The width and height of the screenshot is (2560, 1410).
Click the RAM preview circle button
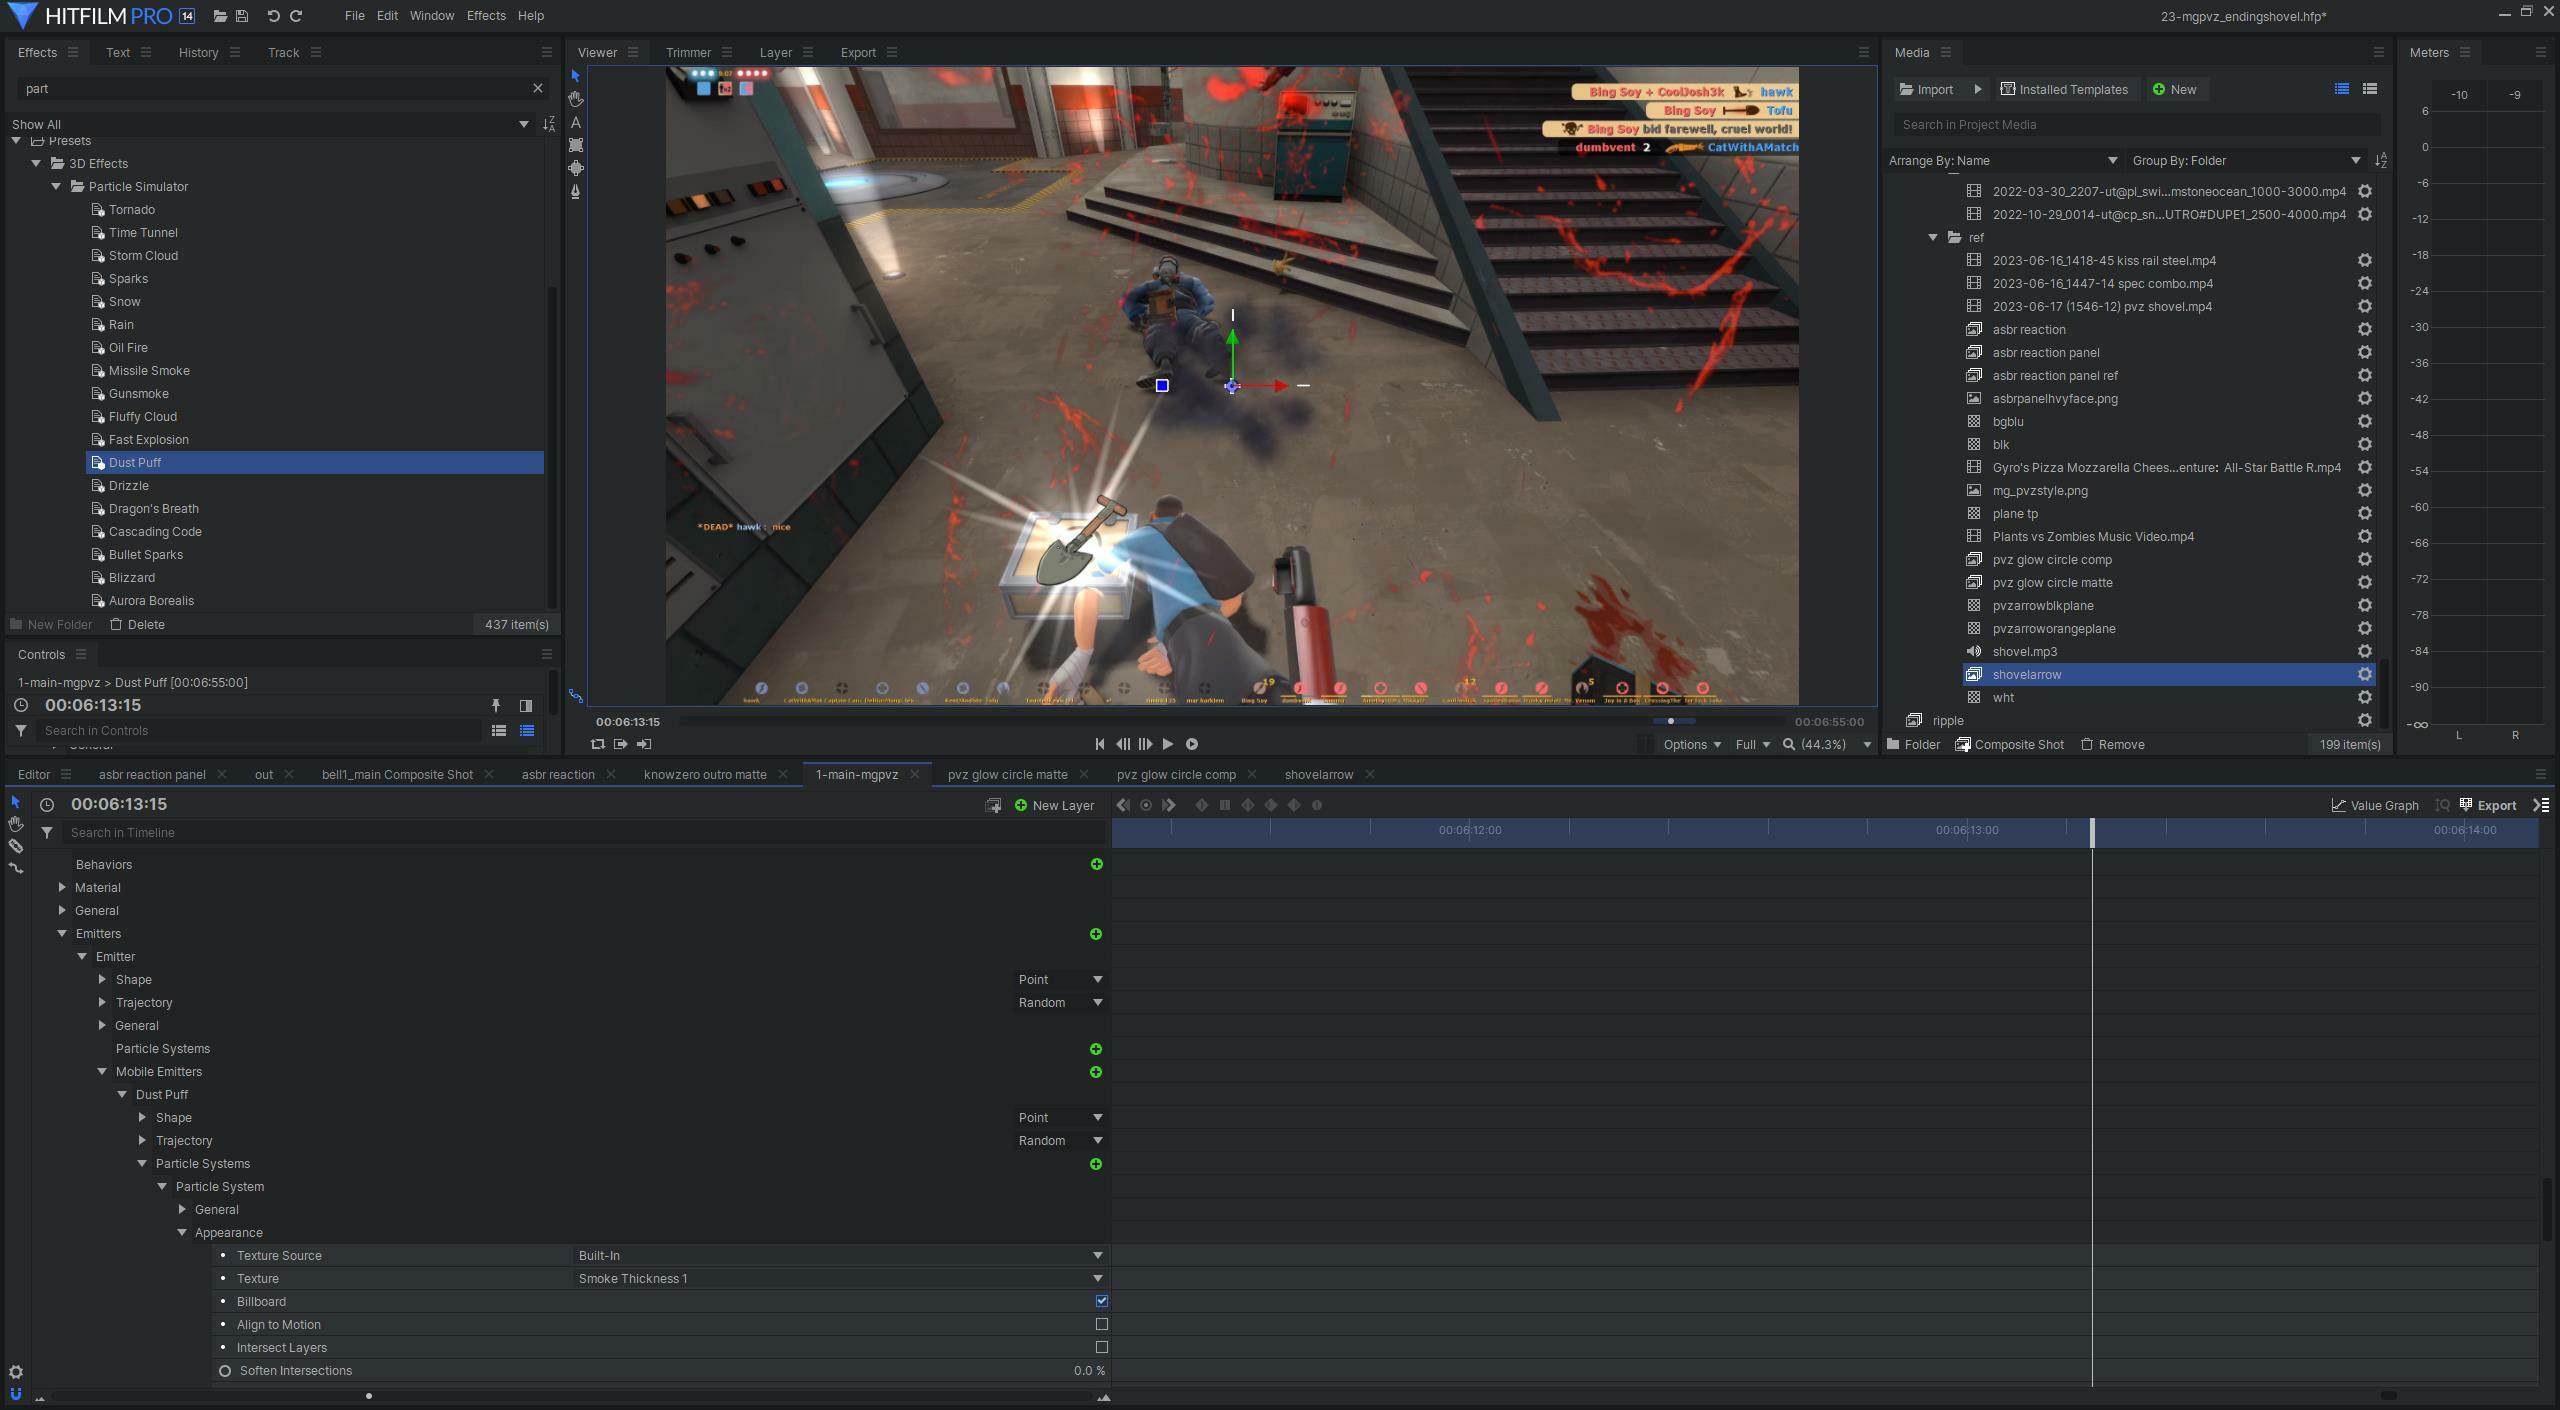point(1192,744)
